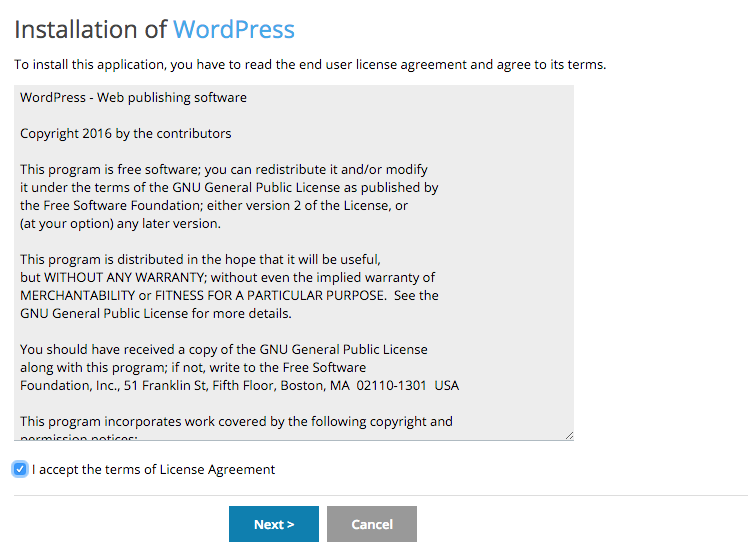Click the Cancel button

coord(372,524)
